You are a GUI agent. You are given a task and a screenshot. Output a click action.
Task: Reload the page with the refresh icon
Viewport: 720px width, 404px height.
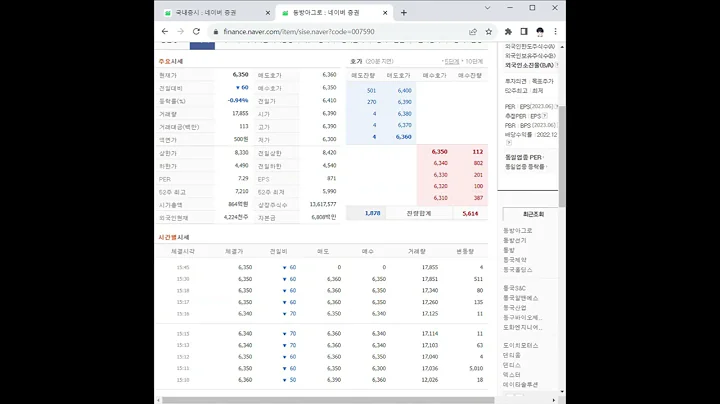pyautogui.click(x=196, y=31)
